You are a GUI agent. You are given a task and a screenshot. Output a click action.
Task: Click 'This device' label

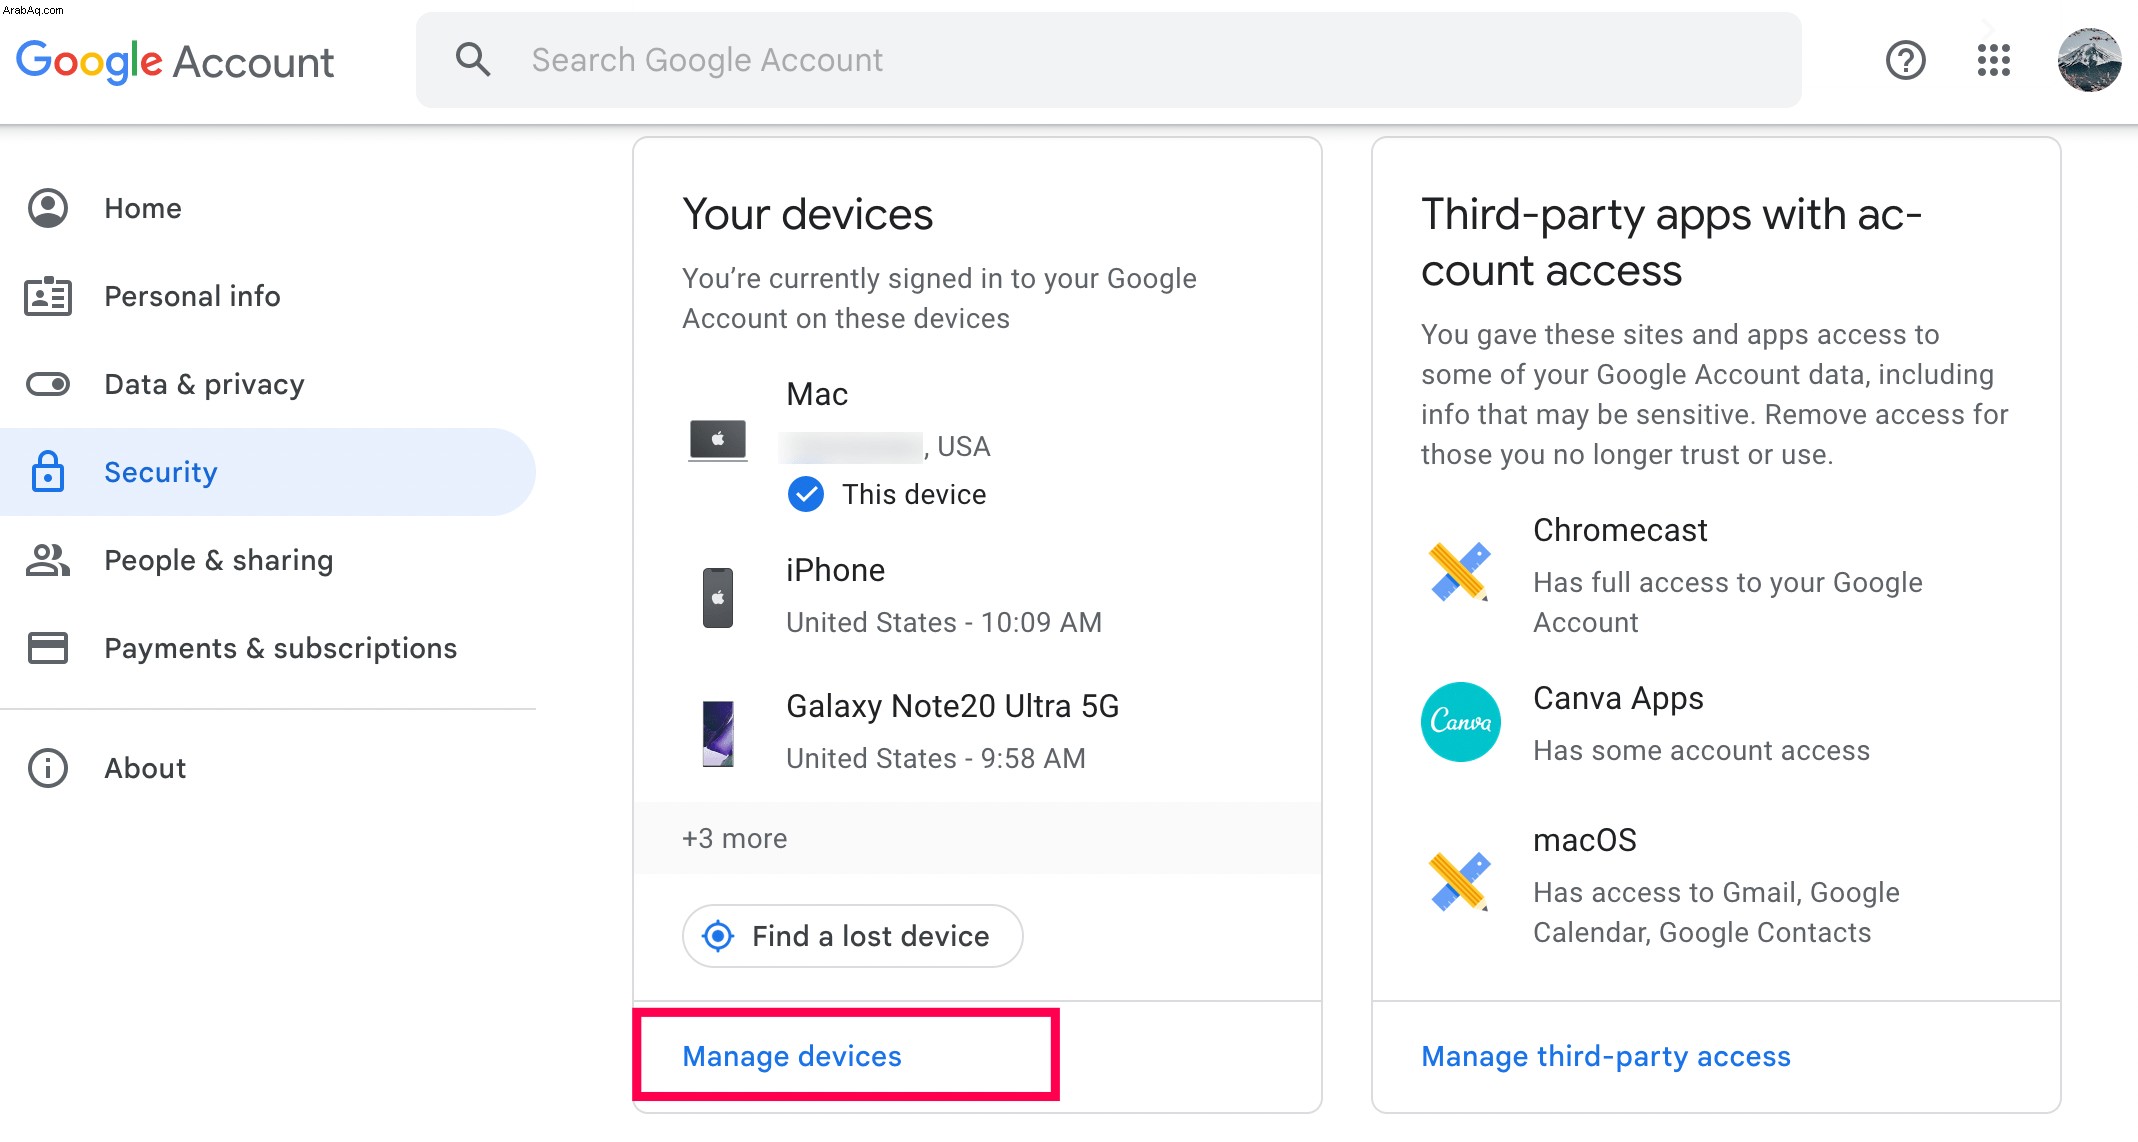(914, 494)
